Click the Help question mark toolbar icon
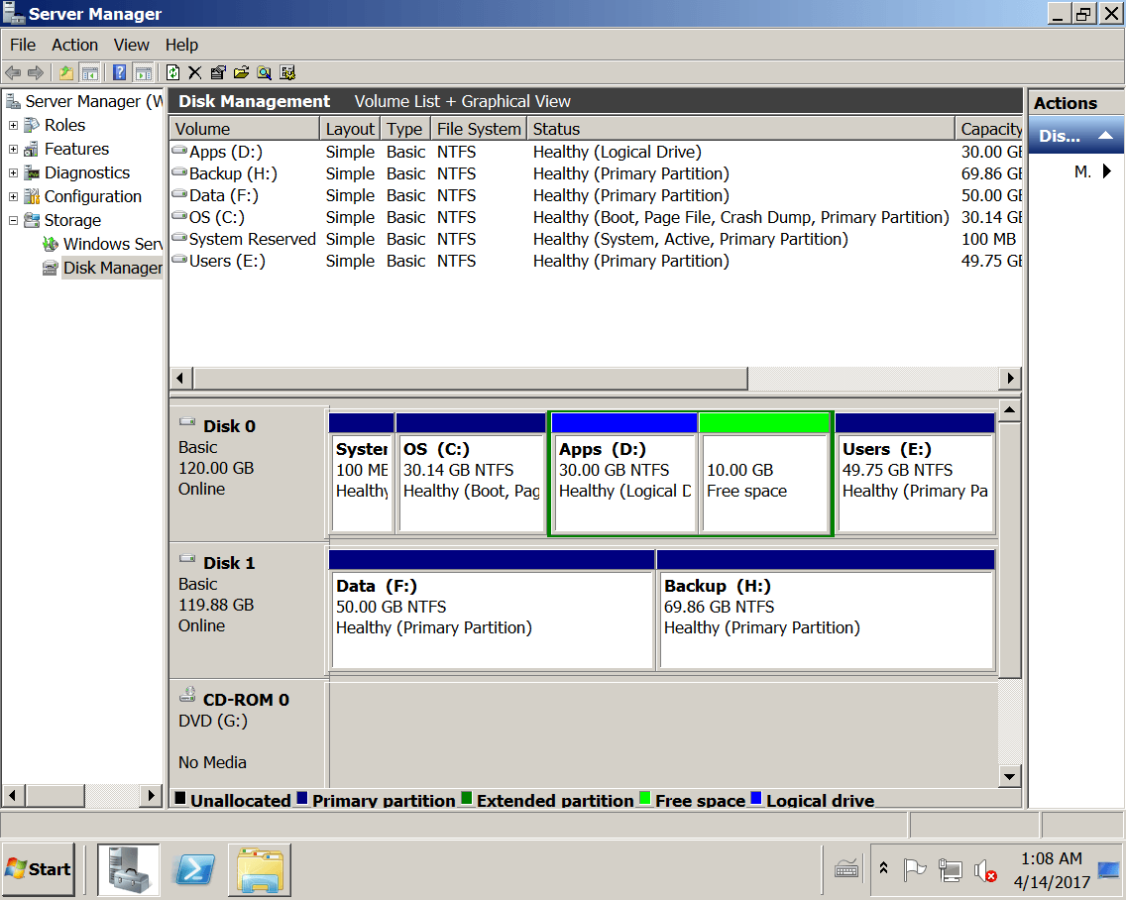The image size is (1126, 900). pyautogui.click(x=119, y=72)
